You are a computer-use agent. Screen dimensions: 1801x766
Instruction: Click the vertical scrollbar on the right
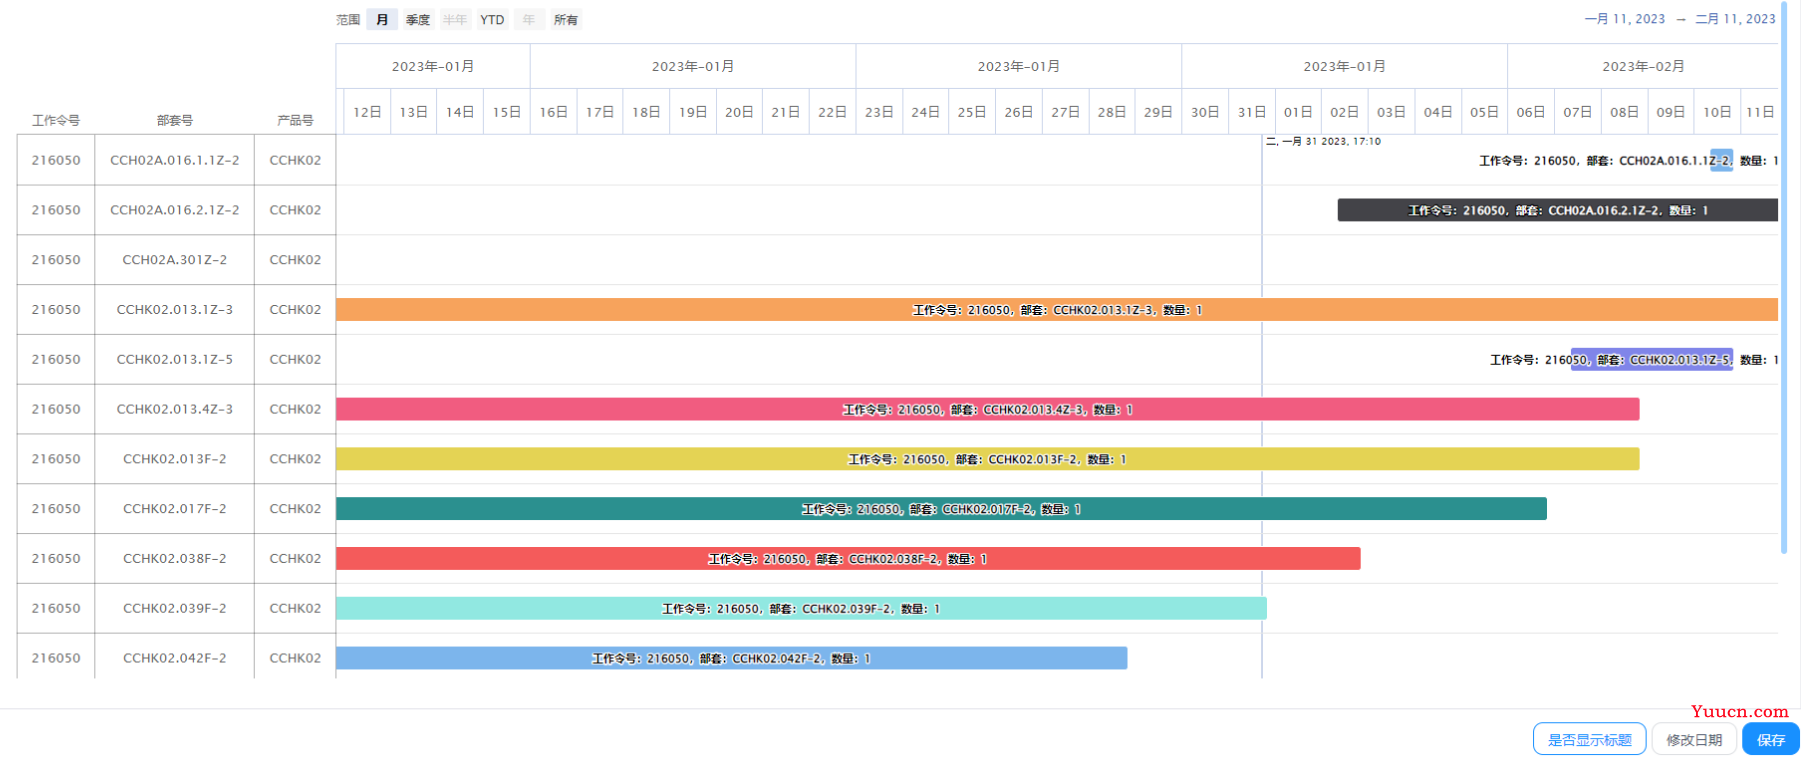click(x=1784, y=278)
